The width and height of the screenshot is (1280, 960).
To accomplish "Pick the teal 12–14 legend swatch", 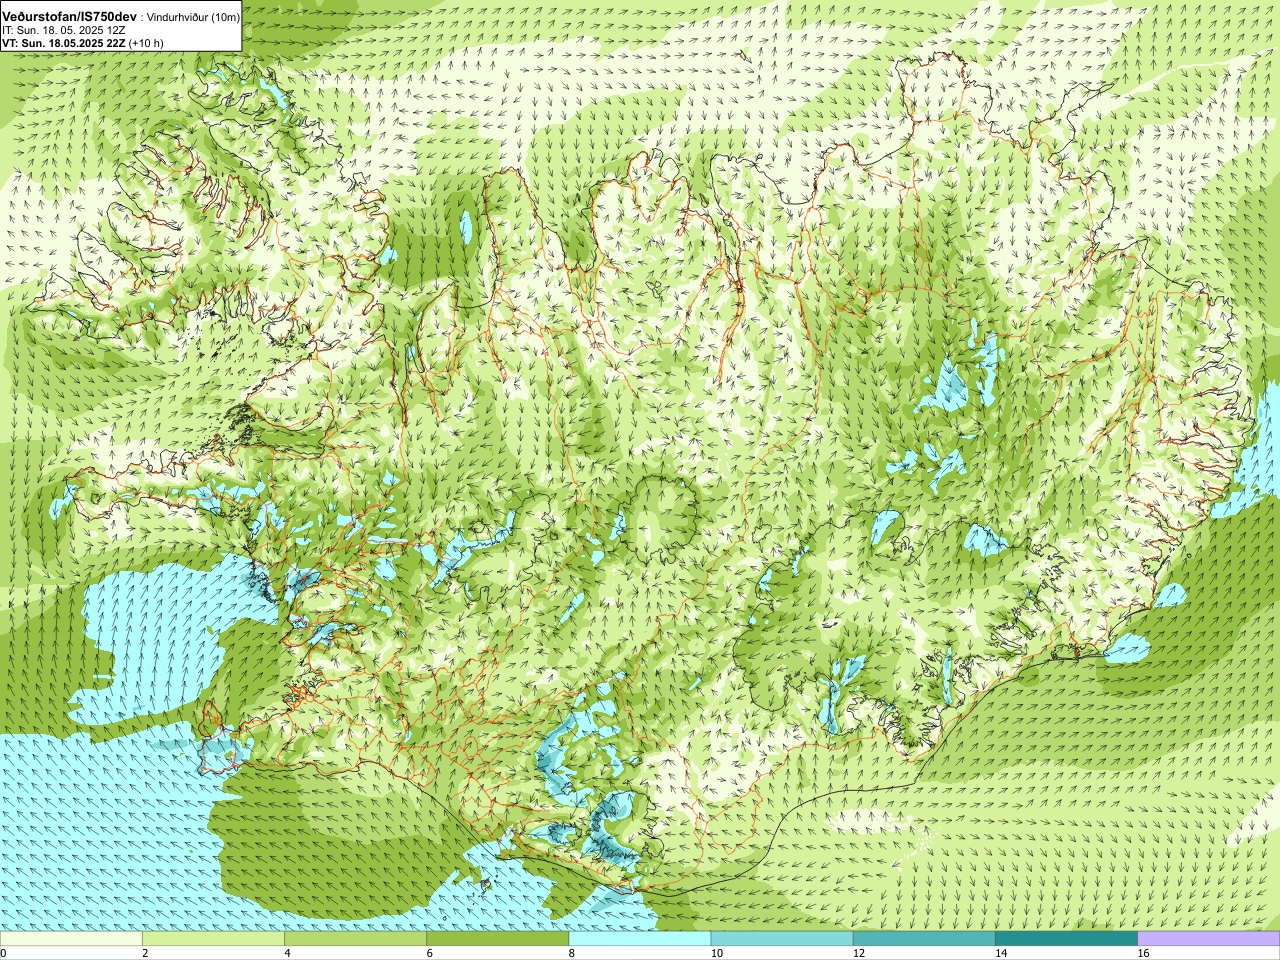I will tap(924, 939).
